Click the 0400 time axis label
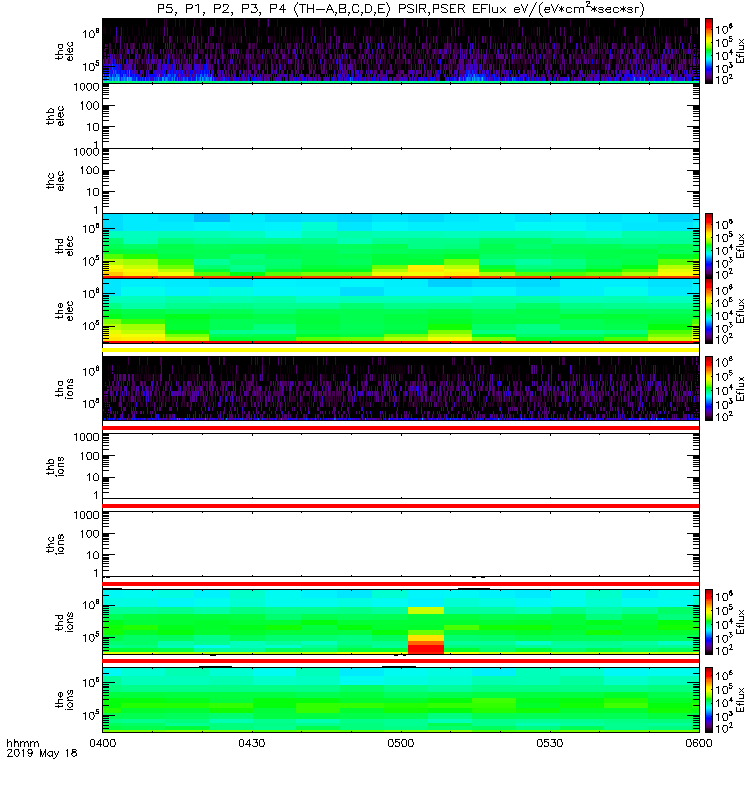The image size is (750, 800). [103, 743]
